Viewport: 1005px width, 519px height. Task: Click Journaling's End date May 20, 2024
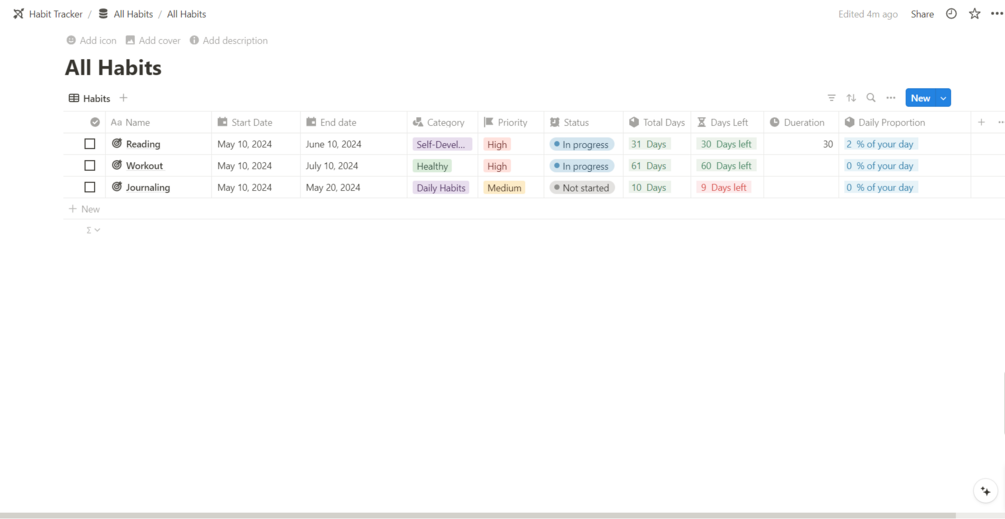(x=333, y=188)
